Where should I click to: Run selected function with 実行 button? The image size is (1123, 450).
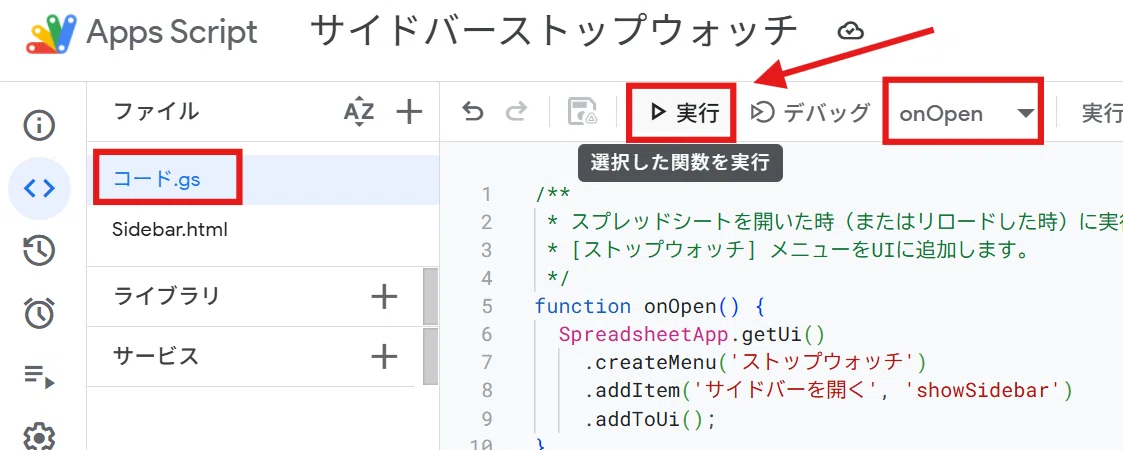pyautogui.click(x=682, y=112)
